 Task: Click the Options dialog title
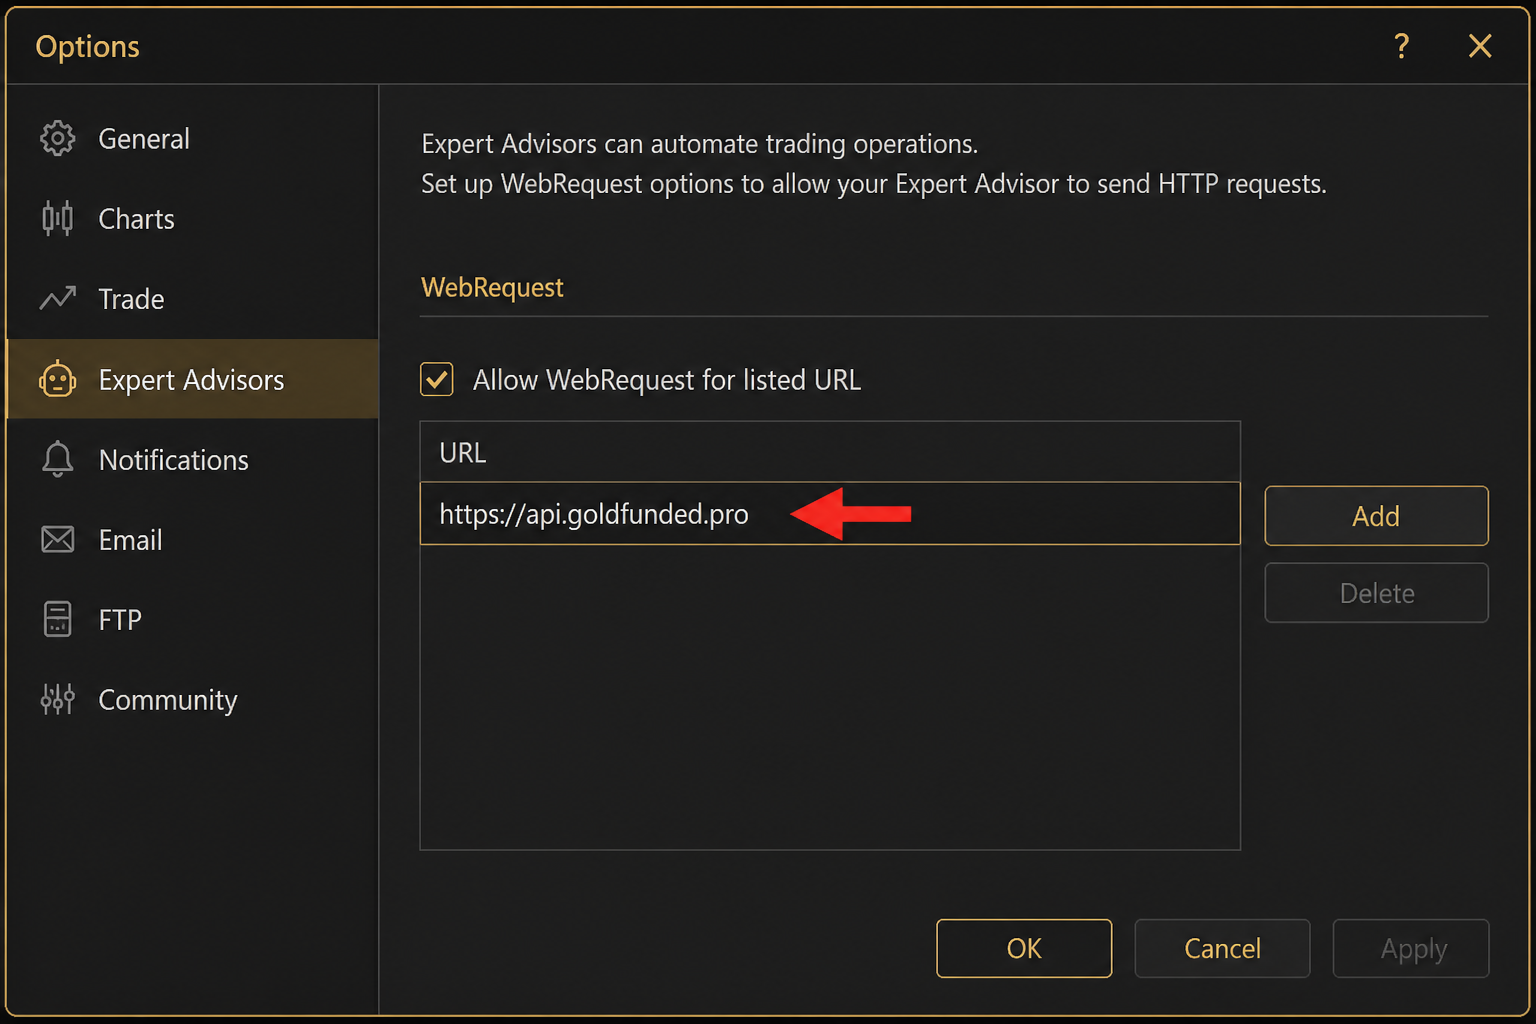pos(88,47)
